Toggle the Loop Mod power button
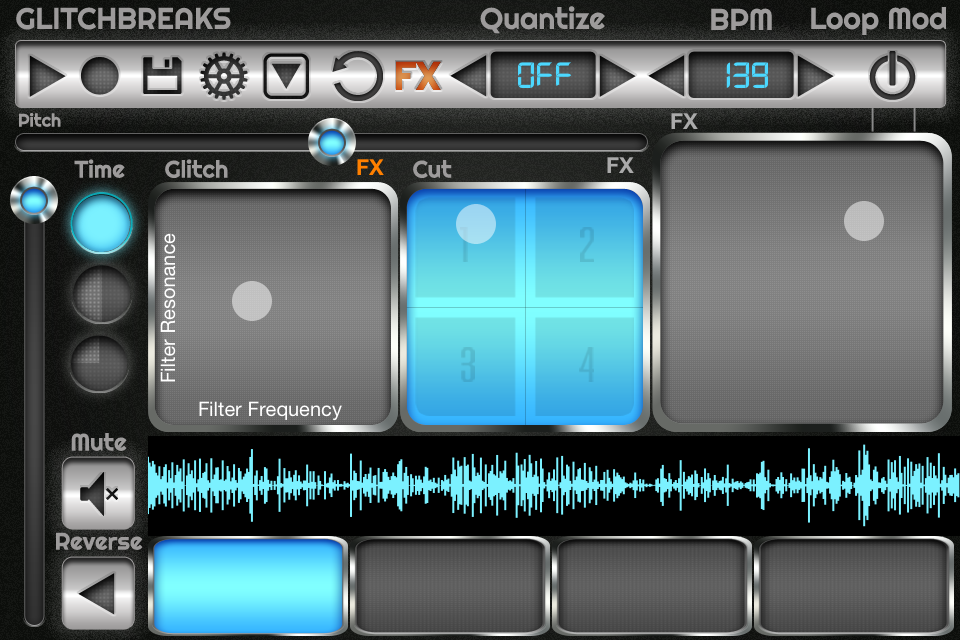The image size is (960, 640). 892,76
